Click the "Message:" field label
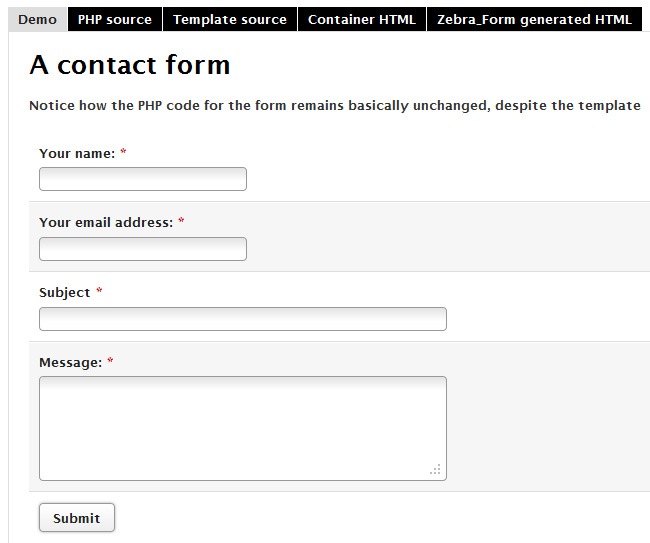Image resolution: width=650 pixels, height=543 pixels. click(70, 363)
